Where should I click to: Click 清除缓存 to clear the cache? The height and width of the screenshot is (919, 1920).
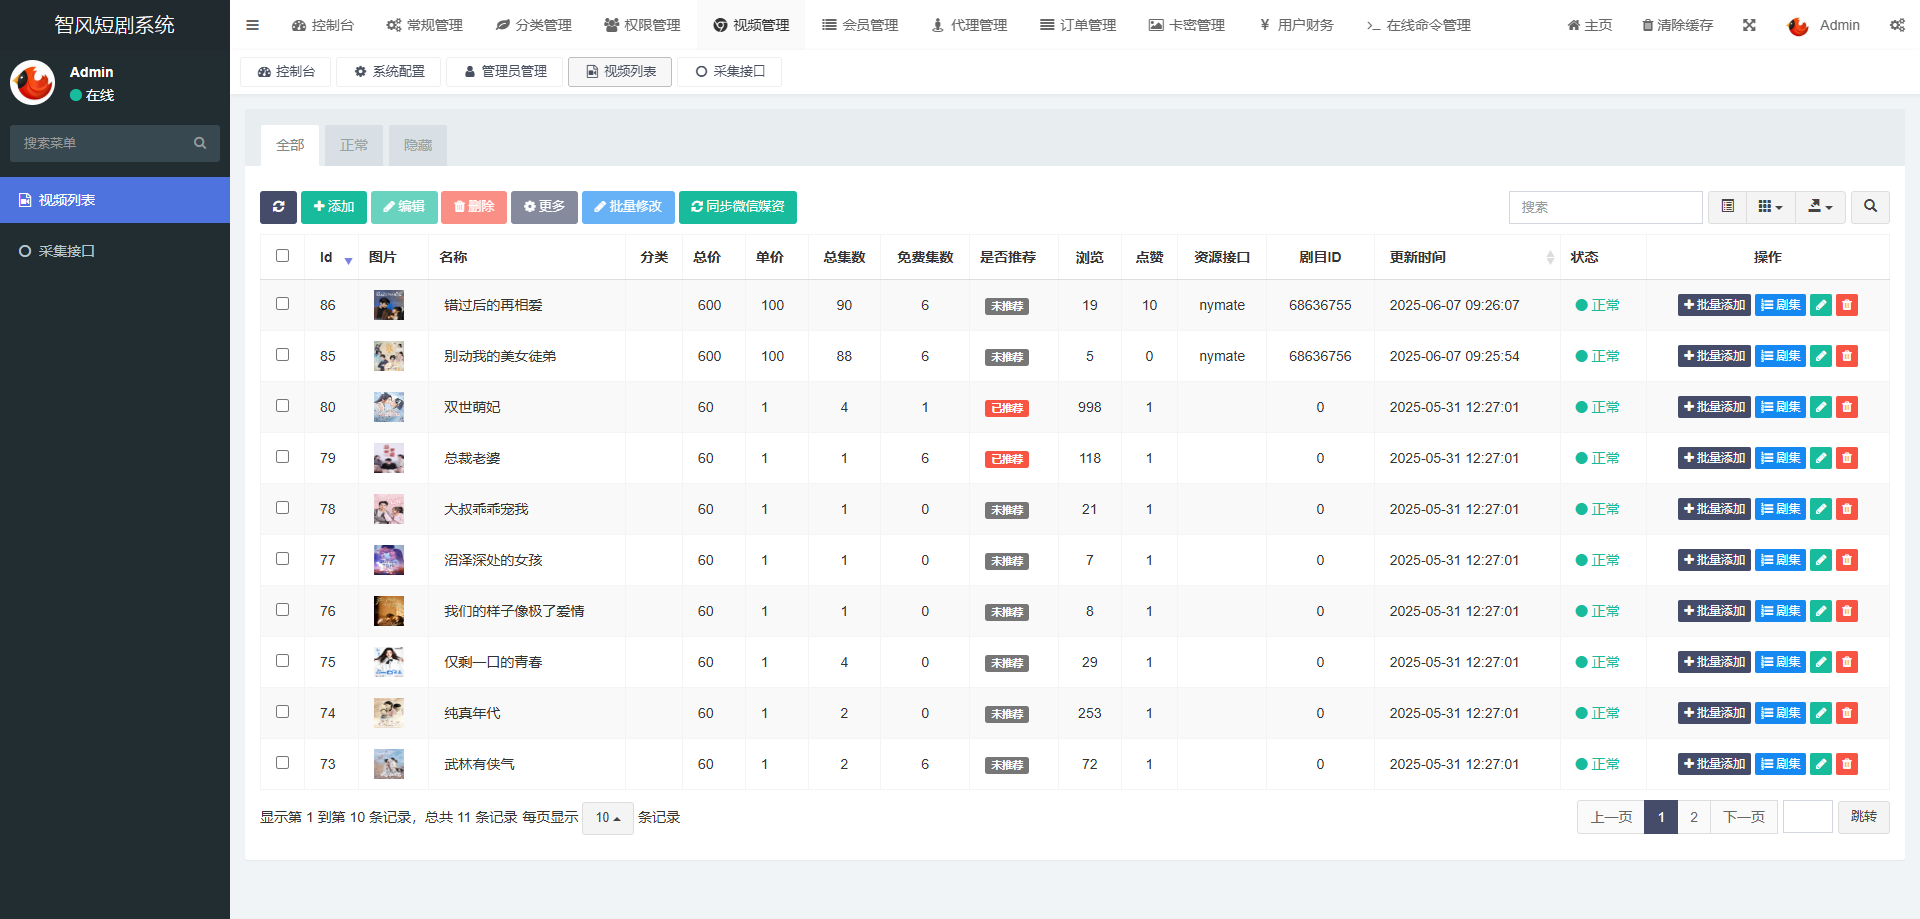tap(1678, 25)
